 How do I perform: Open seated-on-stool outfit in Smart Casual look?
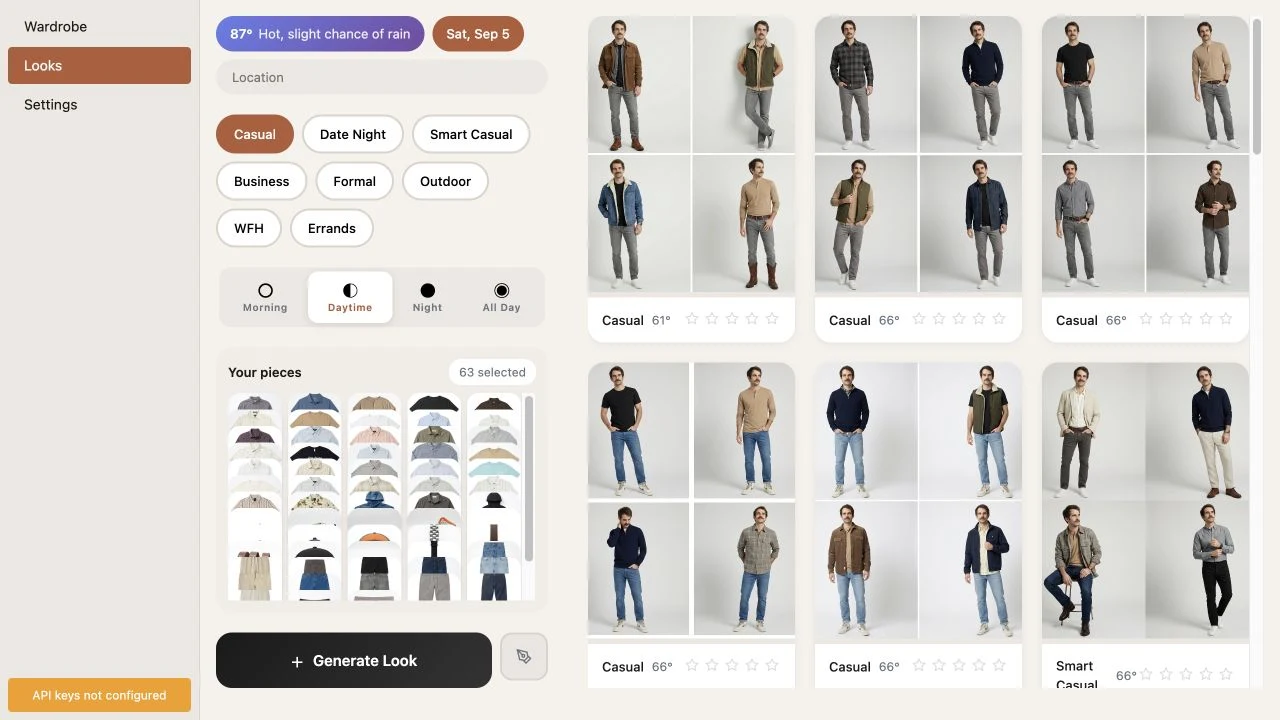click(x=1093, y=570)
